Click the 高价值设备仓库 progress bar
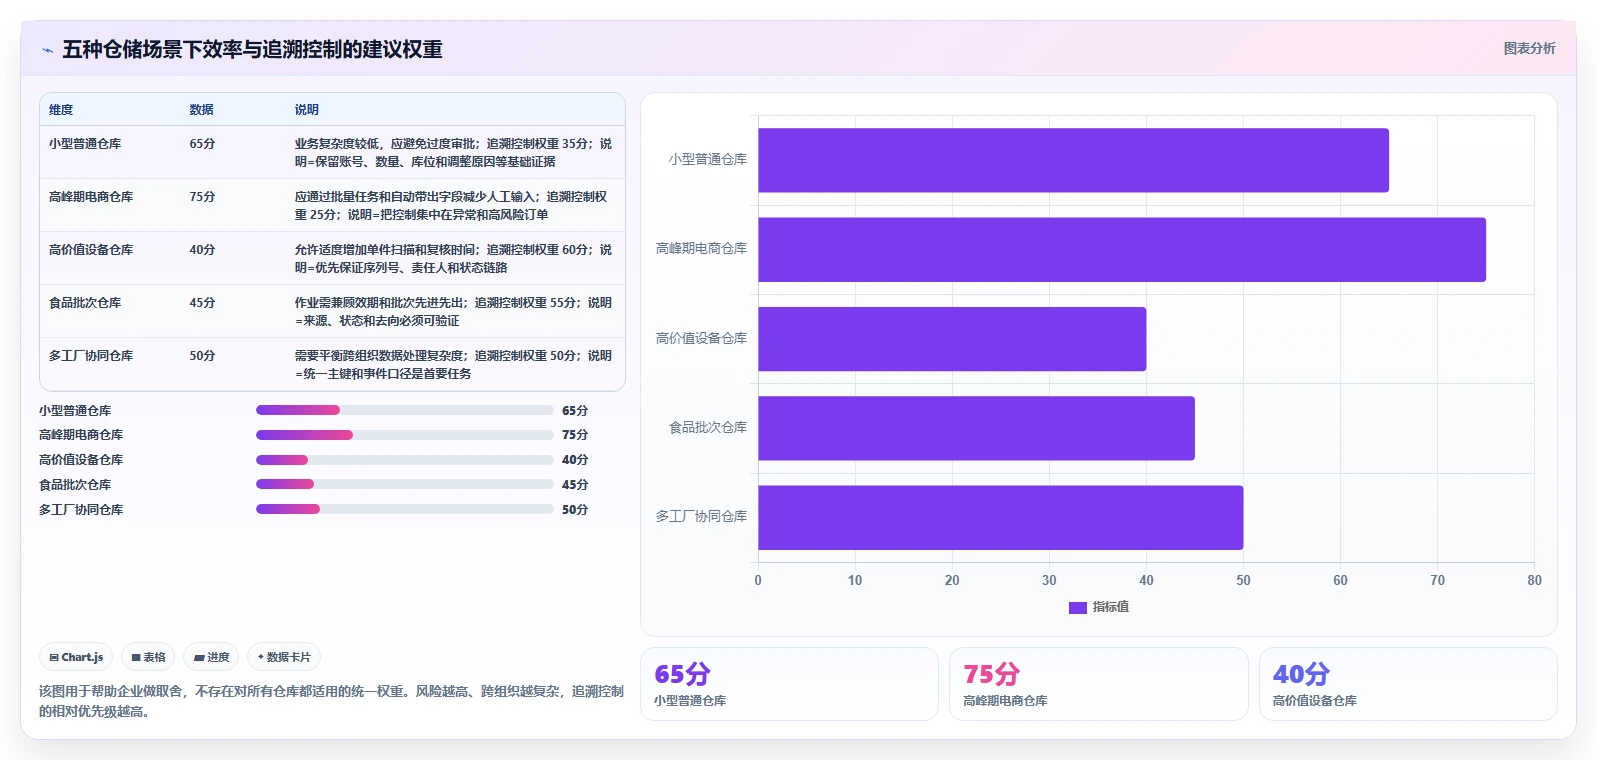 (x=404, y=460)
